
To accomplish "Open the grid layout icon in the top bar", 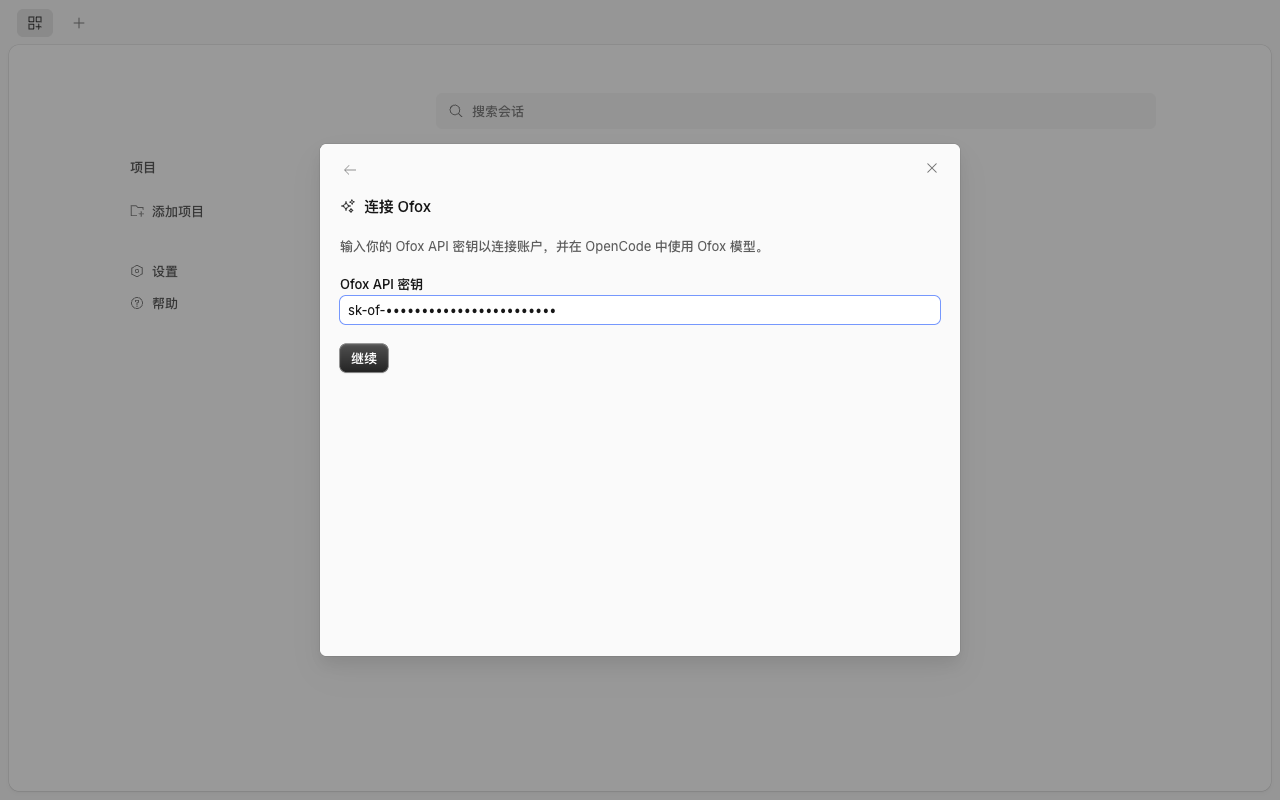I will (x=35, y=22).
